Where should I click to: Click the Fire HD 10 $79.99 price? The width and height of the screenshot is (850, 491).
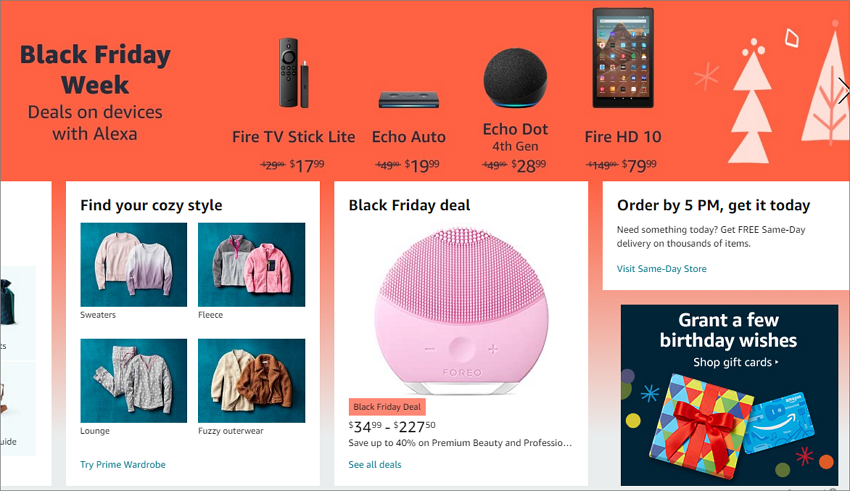[639, 165]
